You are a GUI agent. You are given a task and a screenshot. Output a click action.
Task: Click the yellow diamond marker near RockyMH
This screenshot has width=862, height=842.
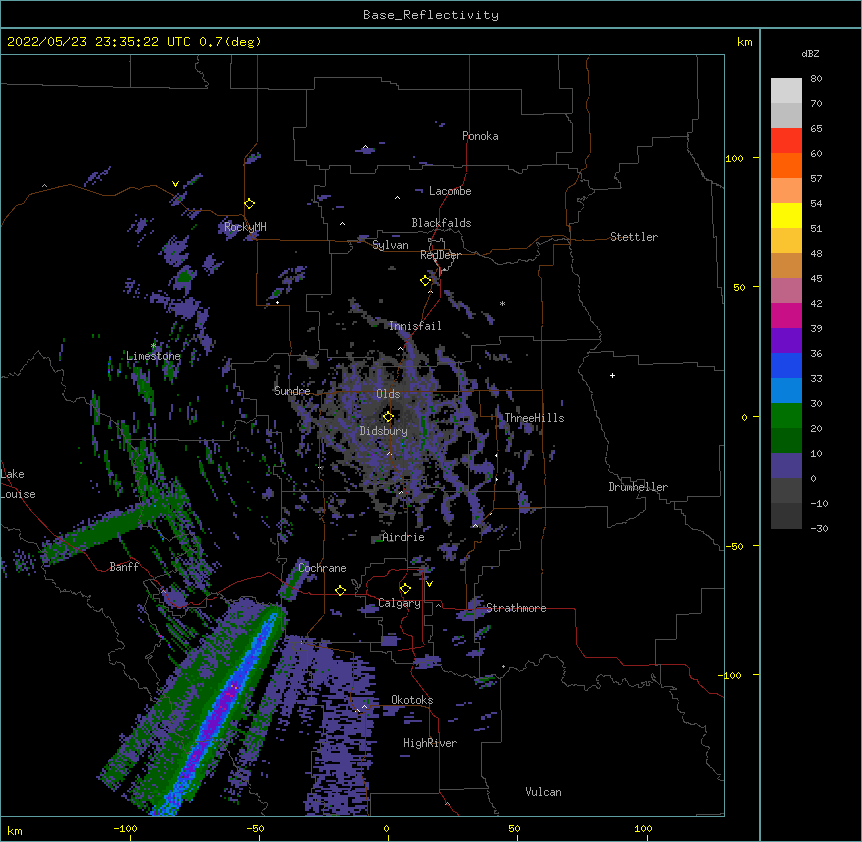pos(249,203)
